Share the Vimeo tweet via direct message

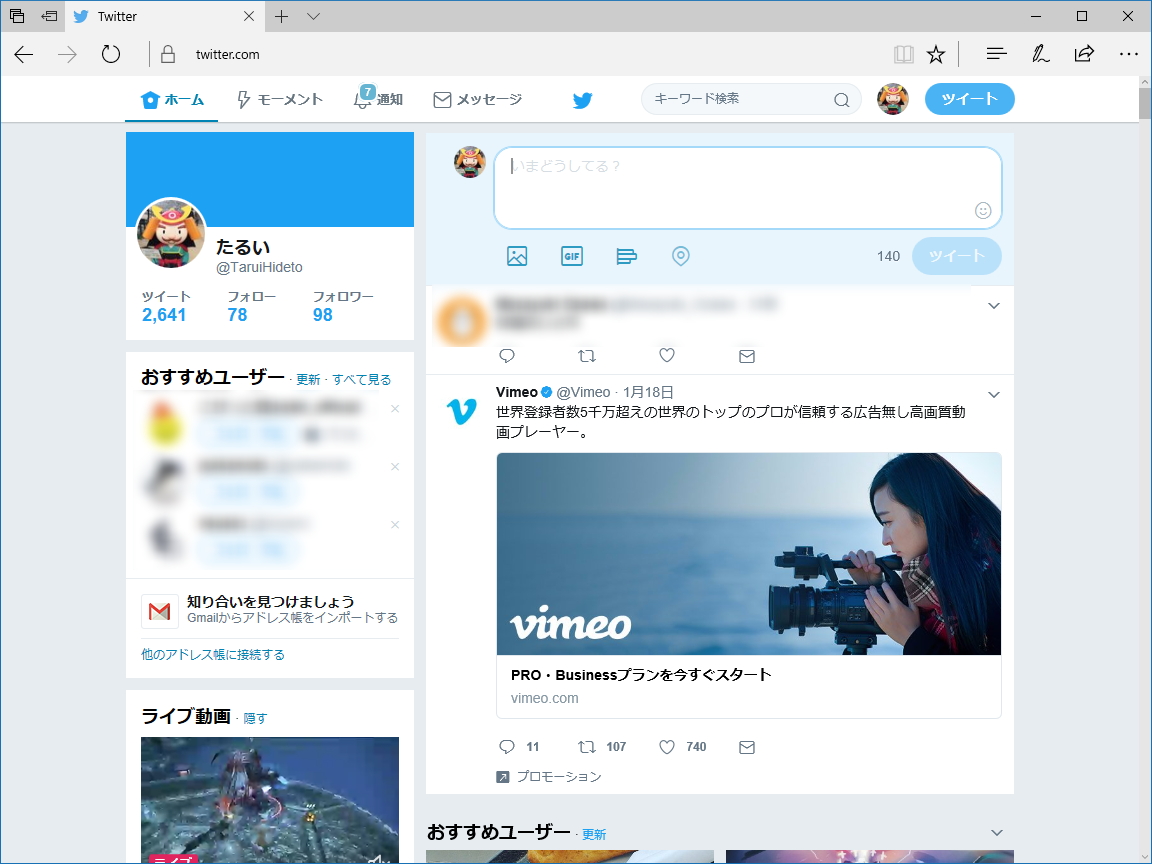[x=746, y=746]
